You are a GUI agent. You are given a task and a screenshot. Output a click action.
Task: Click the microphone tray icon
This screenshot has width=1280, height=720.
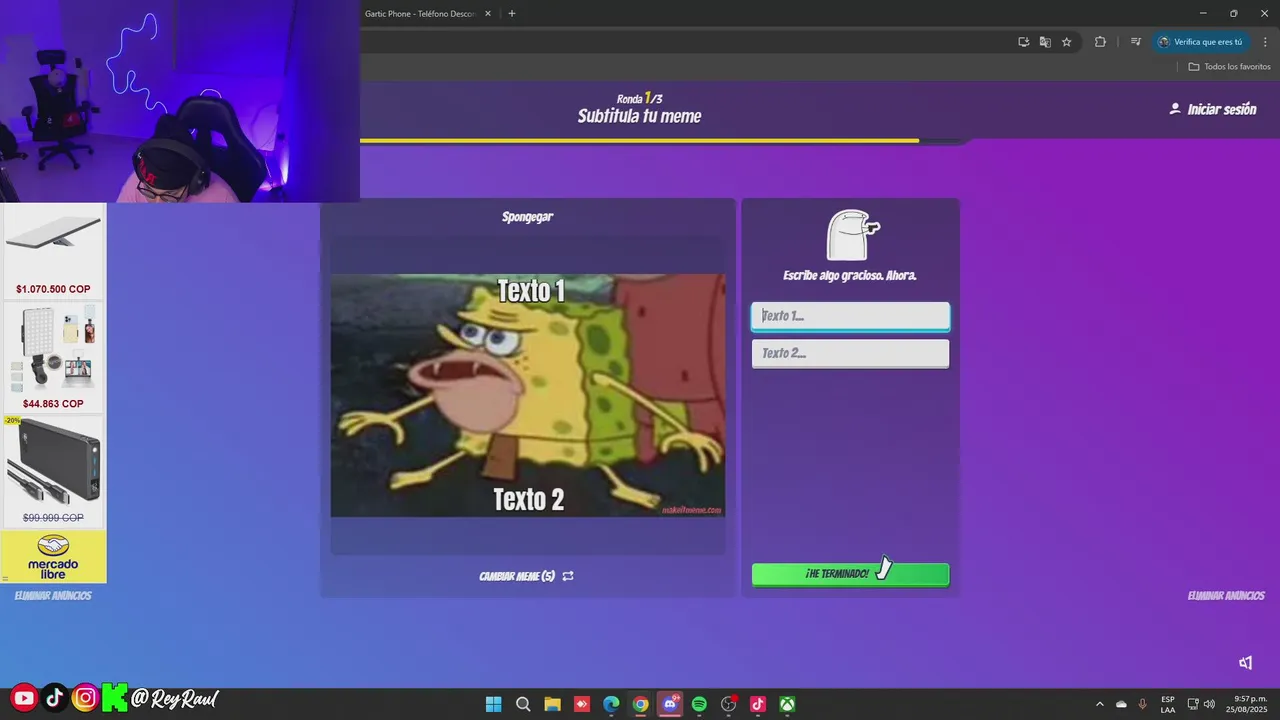pyautogui.click(x=1142, y=704)
